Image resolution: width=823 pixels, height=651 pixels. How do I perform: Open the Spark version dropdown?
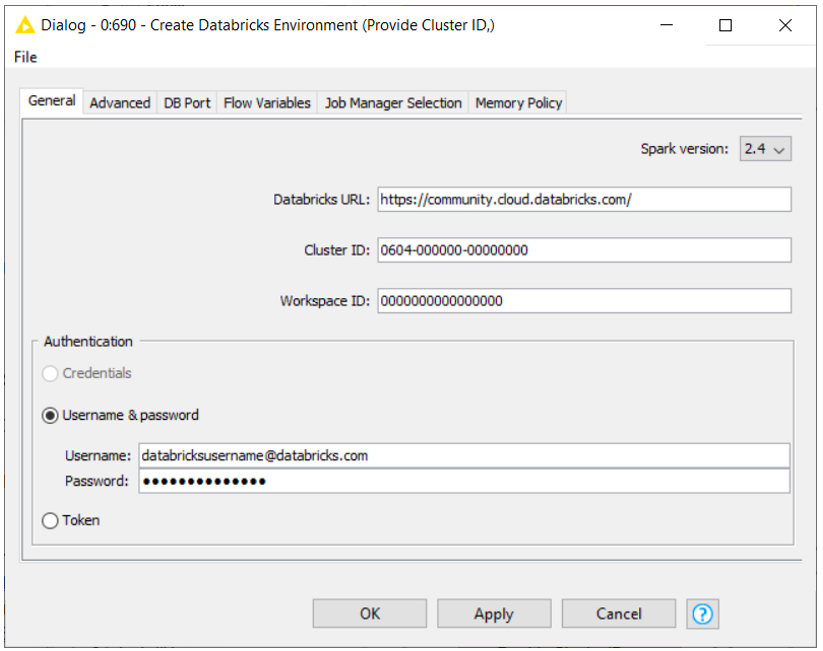(765, 149)
